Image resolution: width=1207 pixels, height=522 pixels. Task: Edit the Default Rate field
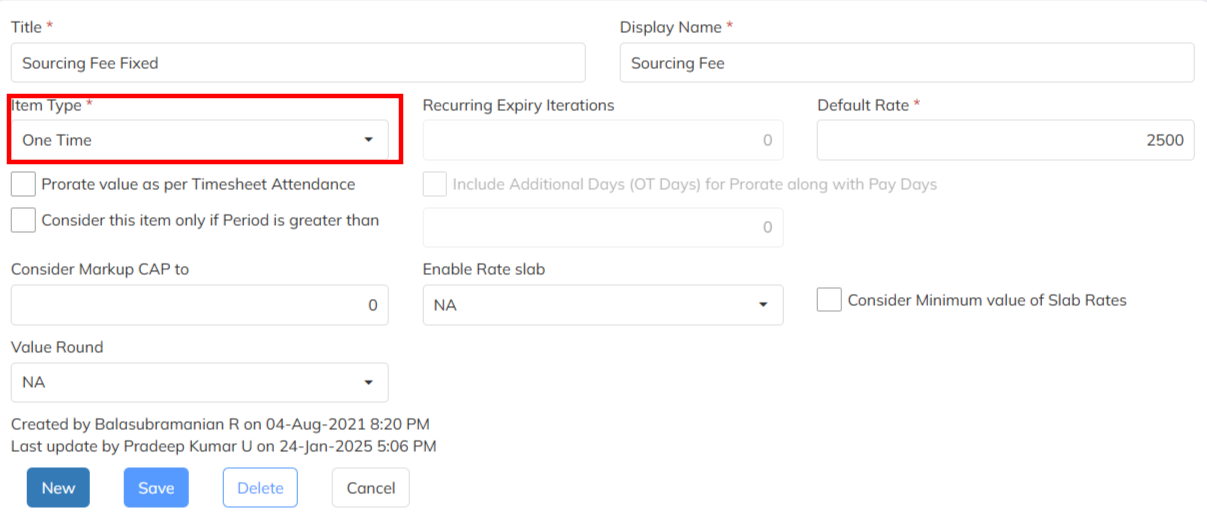point(1005,140)
